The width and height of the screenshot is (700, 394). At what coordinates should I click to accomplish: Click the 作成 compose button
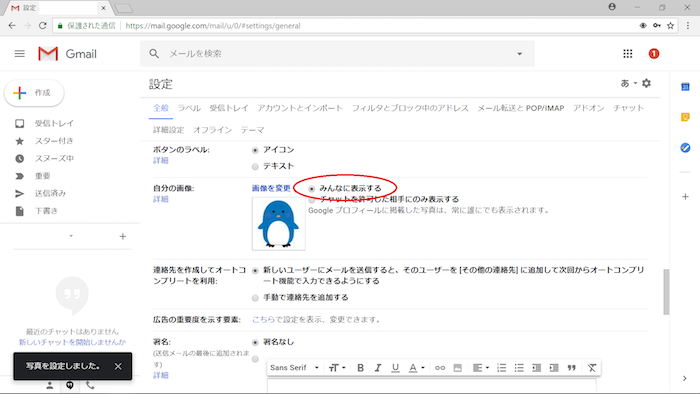point(34,93)
